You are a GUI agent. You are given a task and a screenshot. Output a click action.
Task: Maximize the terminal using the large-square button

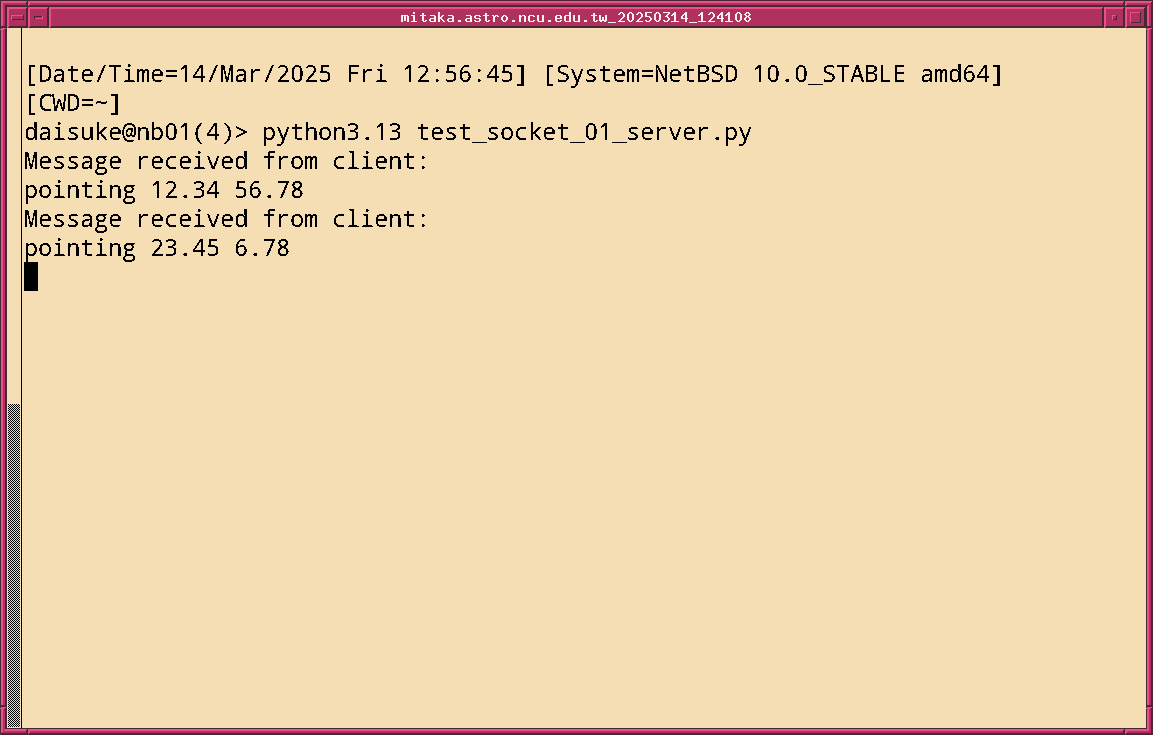point(1135,17)
